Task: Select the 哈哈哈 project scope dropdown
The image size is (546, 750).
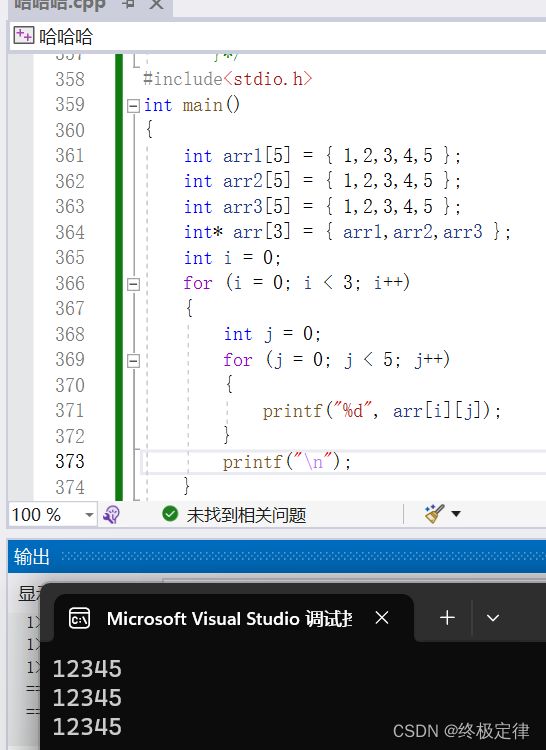Action: coord(278,36)
